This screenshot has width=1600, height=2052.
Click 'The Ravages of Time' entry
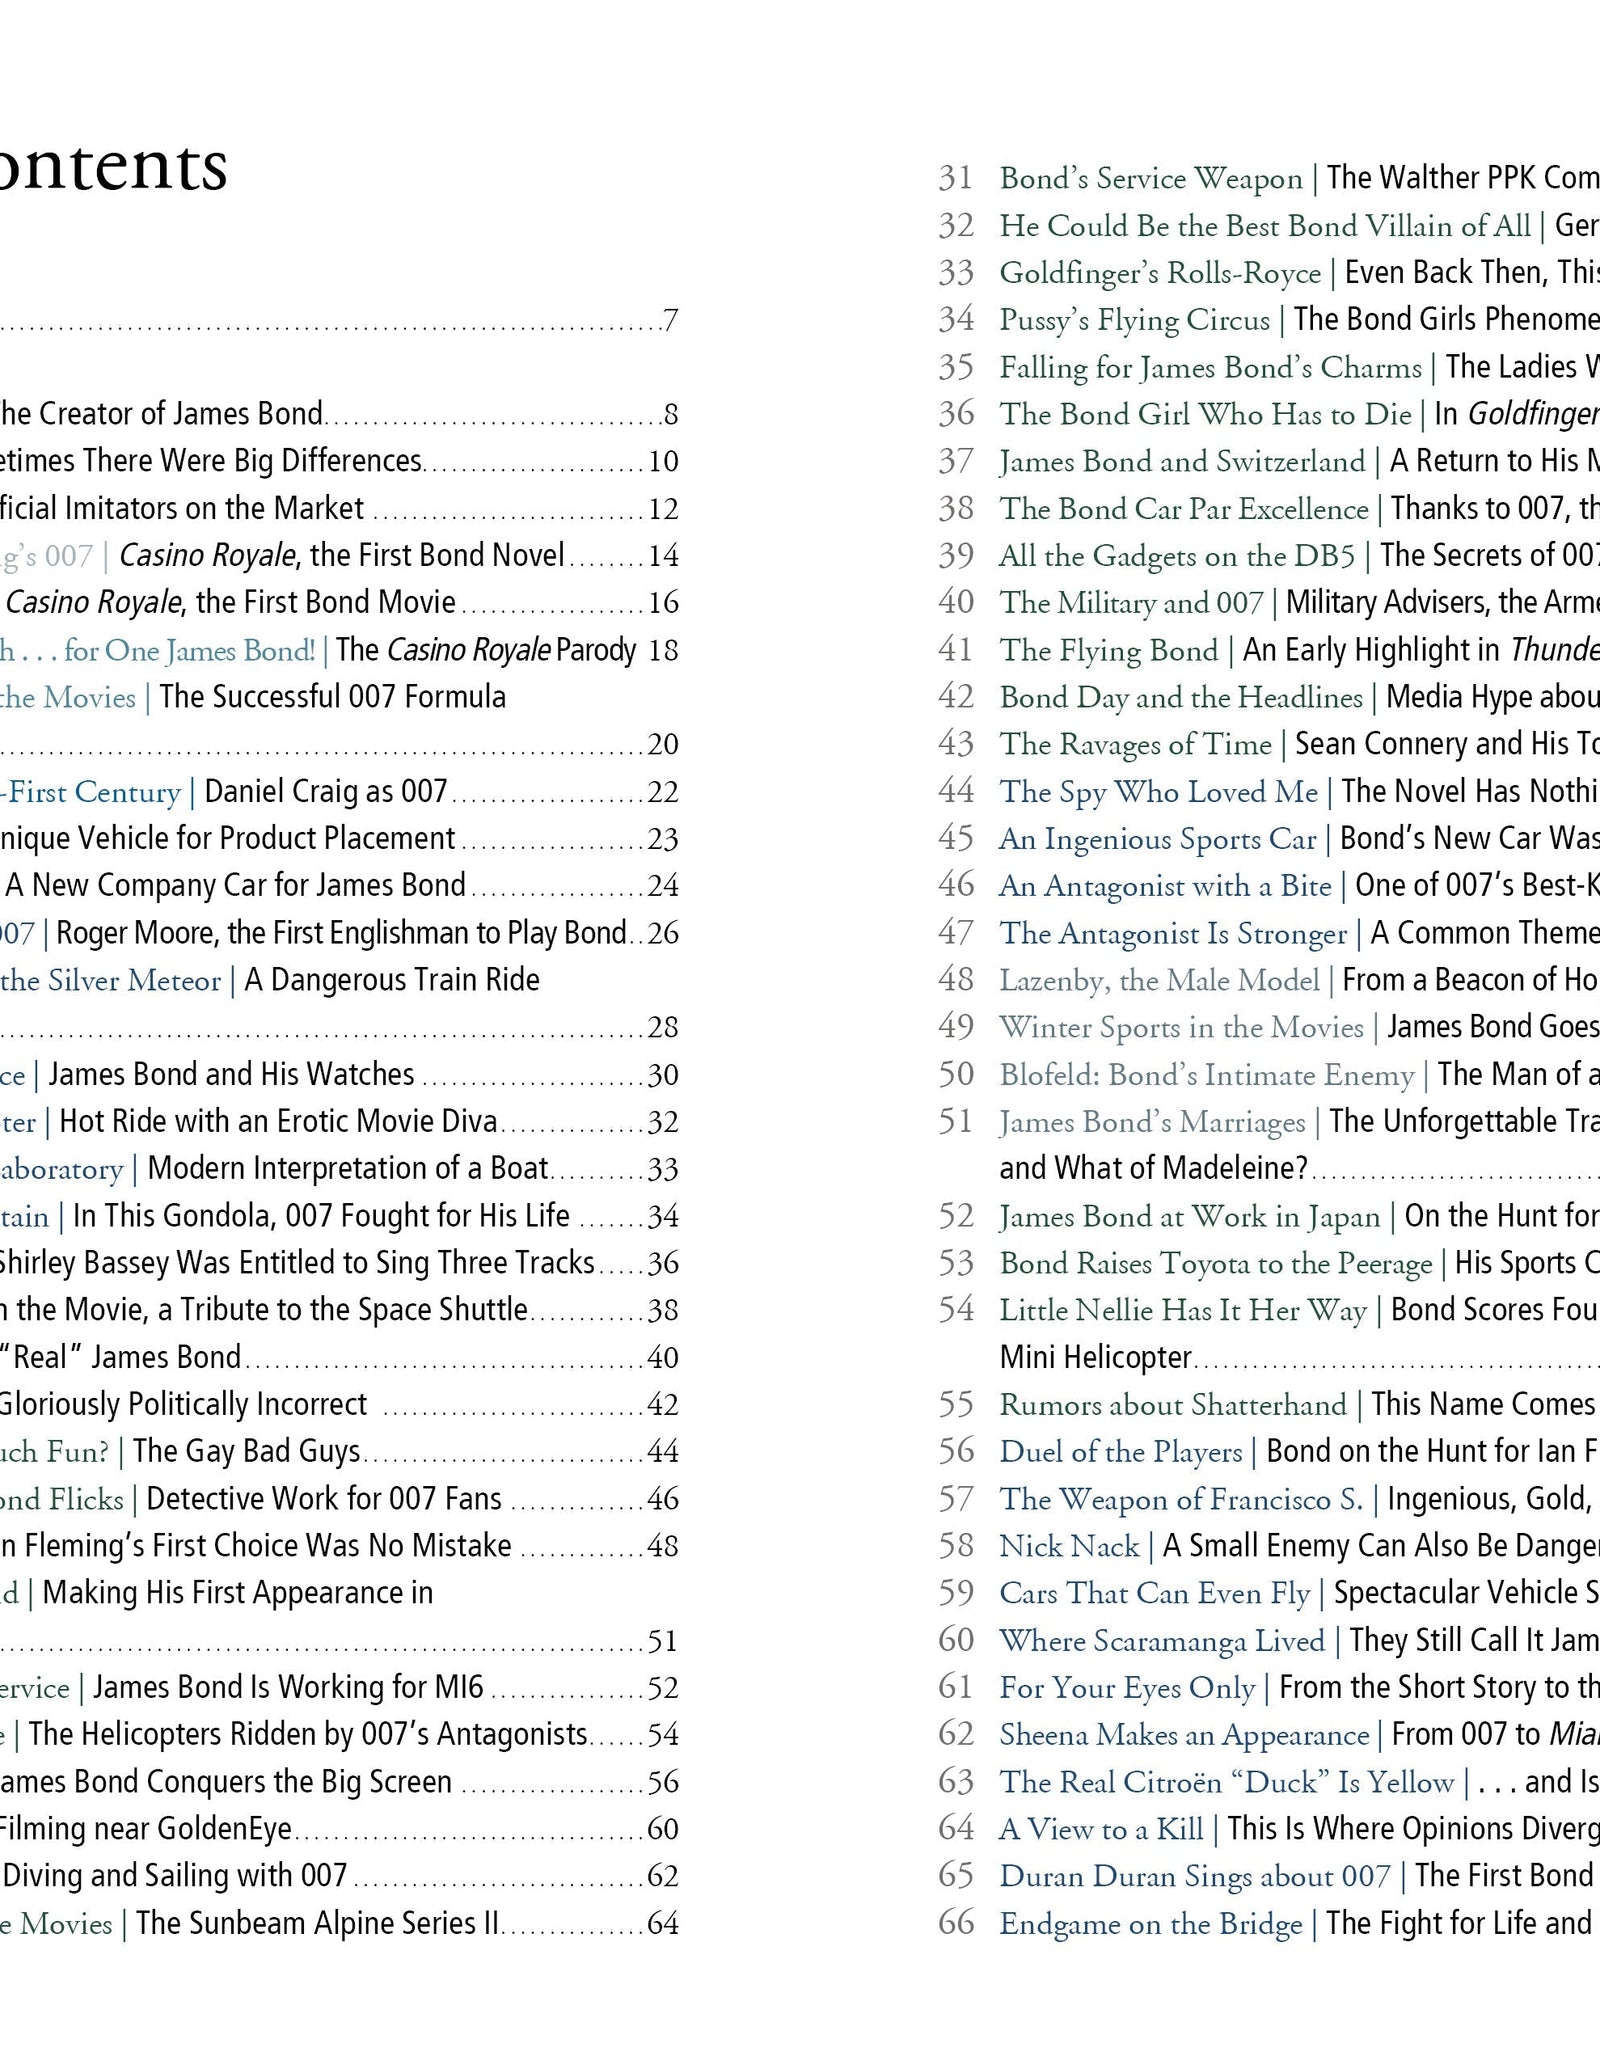(1135, 745)
